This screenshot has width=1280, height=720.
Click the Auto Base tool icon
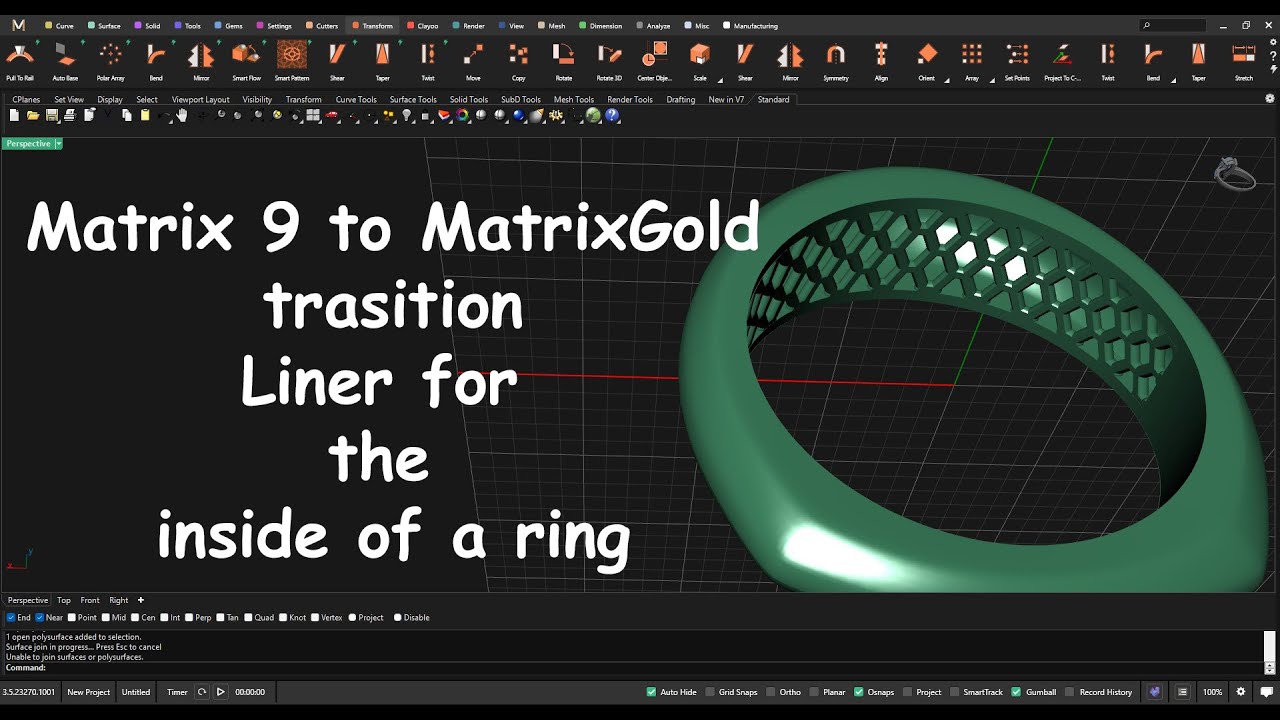[x=65, y=62]
